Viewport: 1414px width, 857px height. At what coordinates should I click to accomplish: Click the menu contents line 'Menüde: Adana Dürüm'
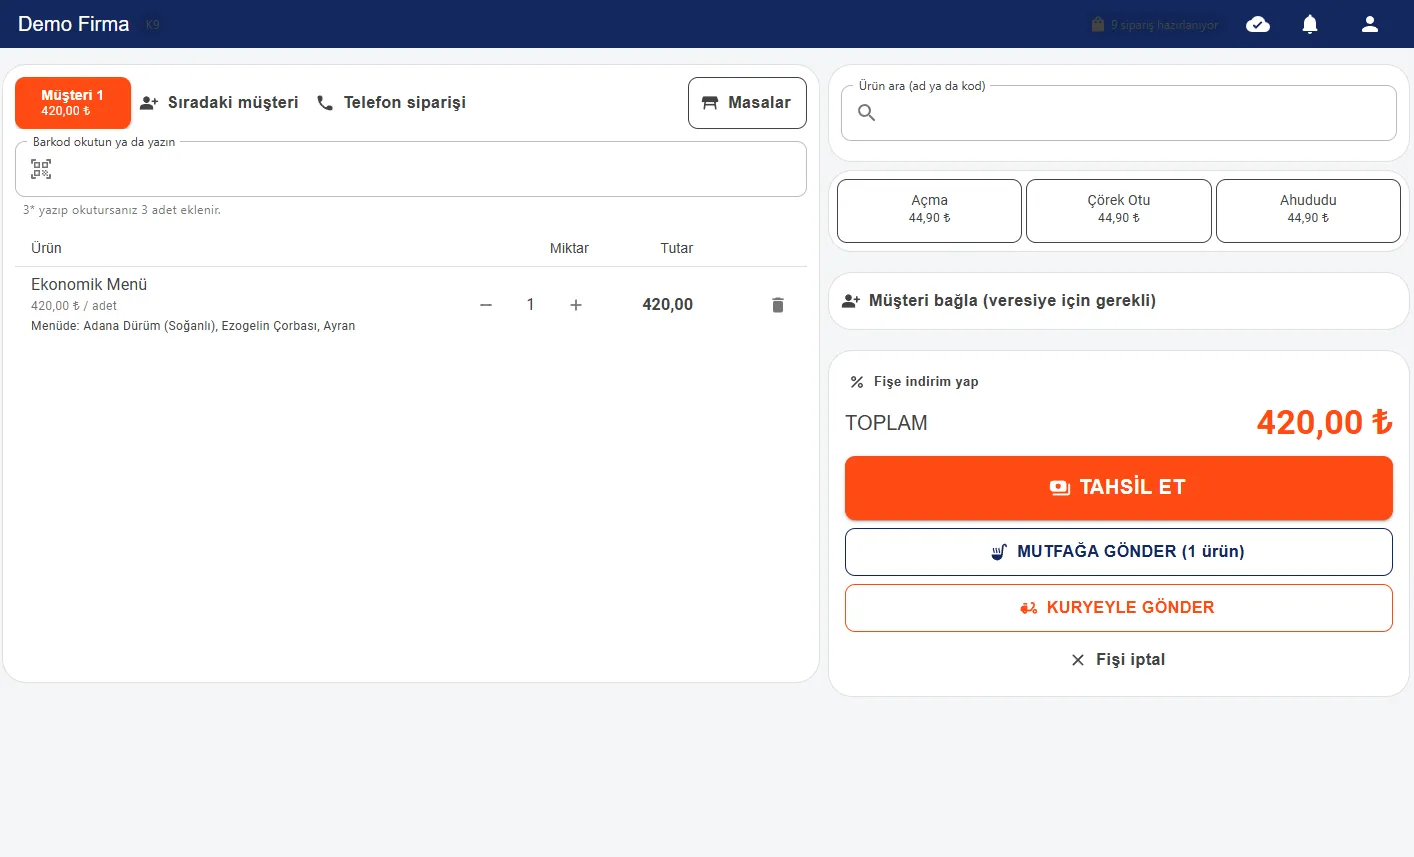(193, 326)
